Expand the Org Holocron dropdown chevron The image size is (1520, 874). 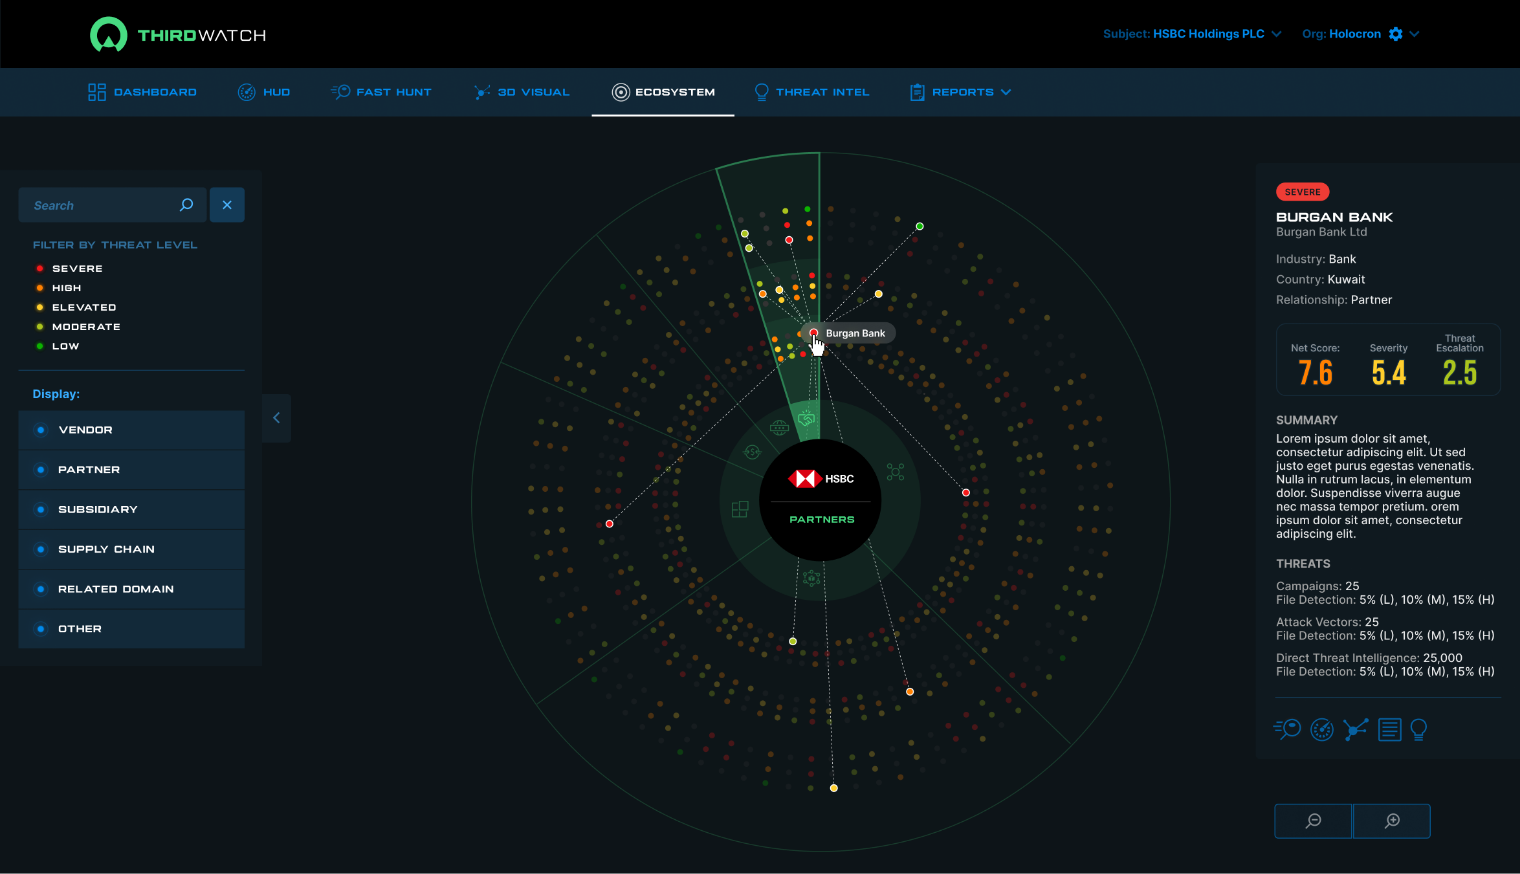click(1414, 34)
